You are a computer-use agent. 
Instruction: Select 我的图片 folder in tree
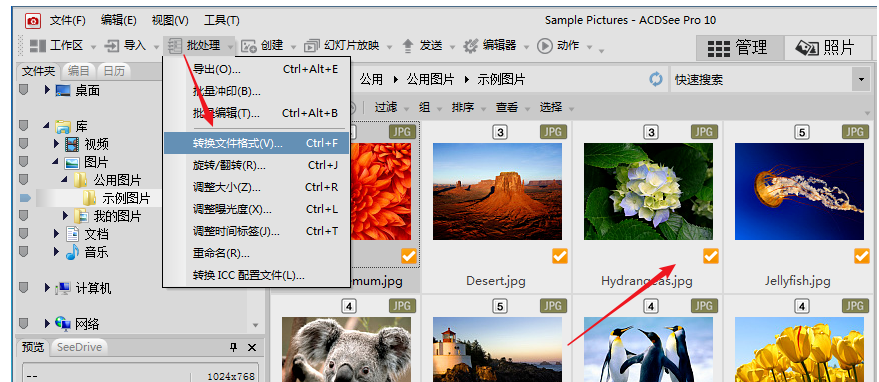pyautogui.click(x=117, y=216)
